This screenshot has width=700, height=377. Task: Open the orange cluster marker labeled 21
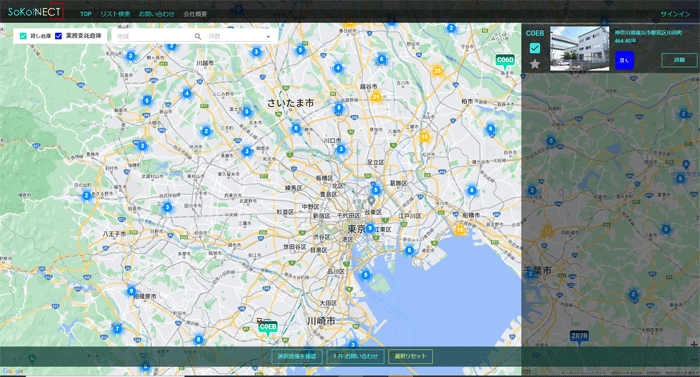376,97
